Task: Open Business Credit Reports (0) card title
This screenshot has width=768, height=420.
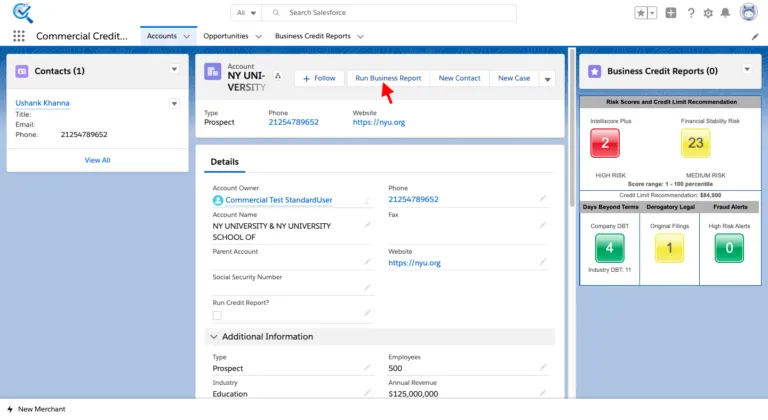Action: 662,71
